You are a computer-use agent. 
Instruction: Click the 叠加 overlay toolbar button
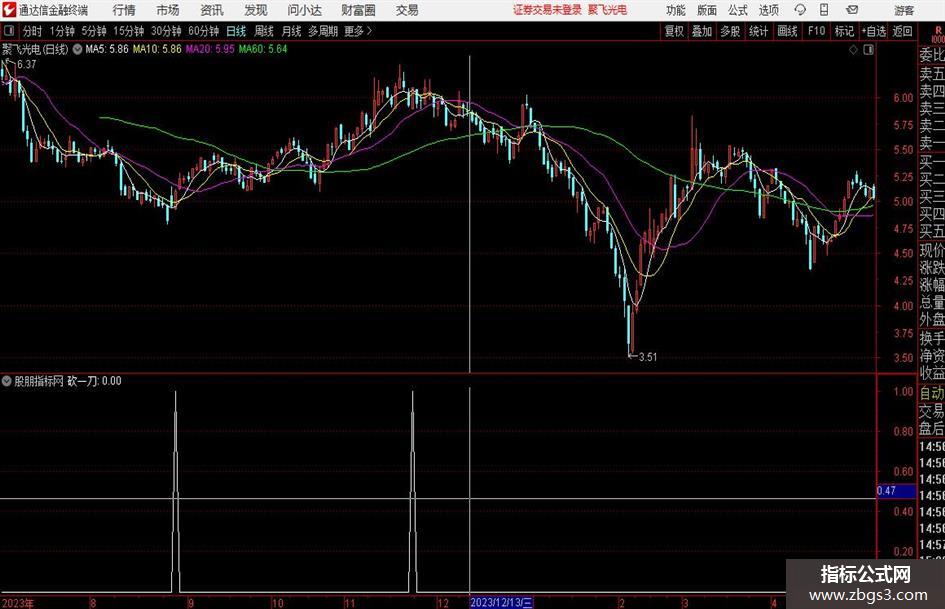point(702,31)
